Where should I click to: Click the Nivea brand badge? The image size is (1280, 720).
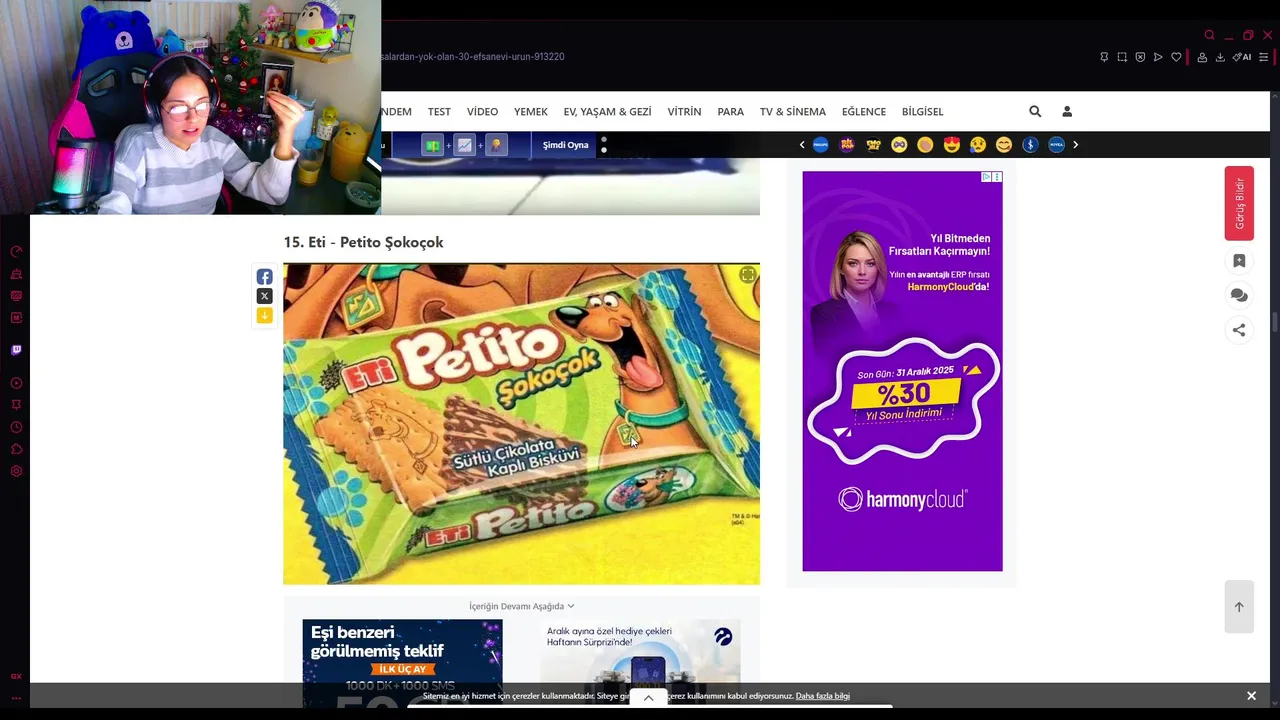(x=1056, y=145)
